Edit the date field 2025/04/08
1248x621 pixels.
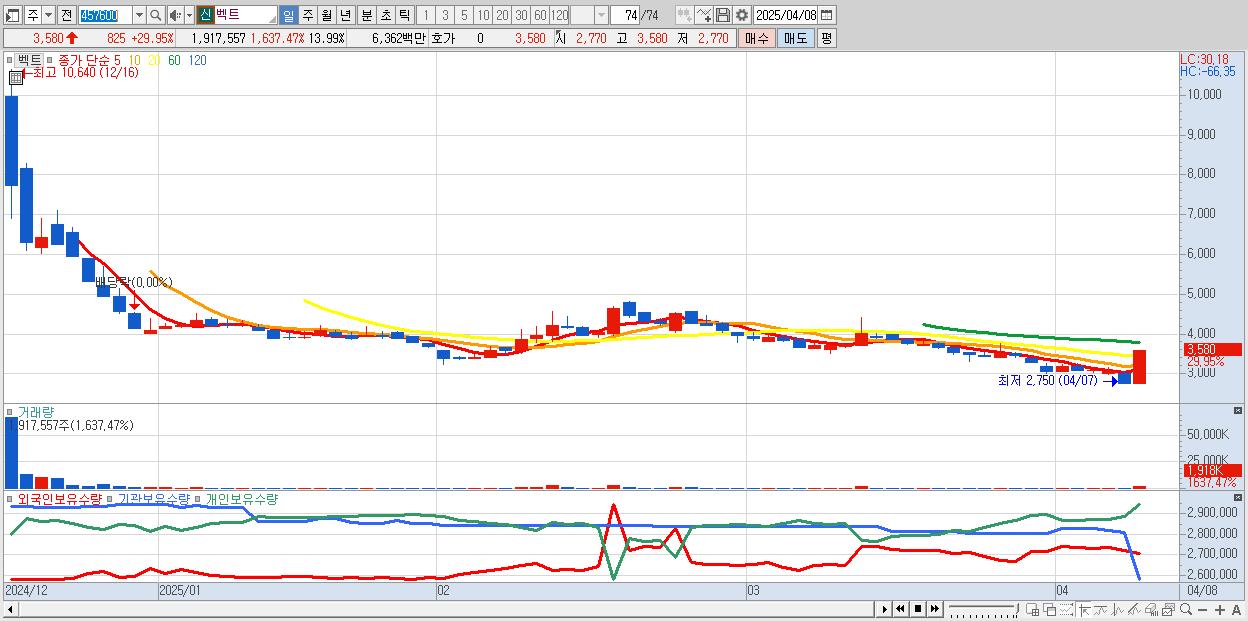click(785, 15)
